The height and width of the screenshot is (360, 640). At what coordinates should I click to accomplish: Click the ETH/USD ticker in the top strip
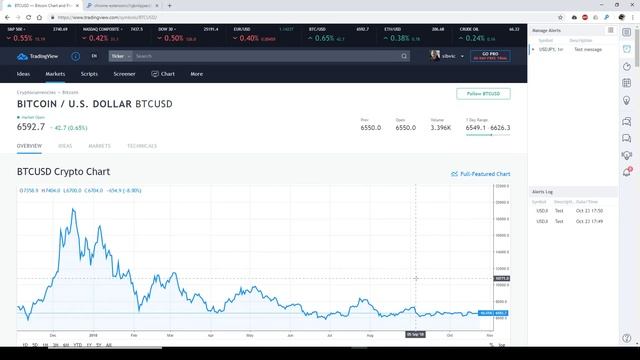coord(414,34)
